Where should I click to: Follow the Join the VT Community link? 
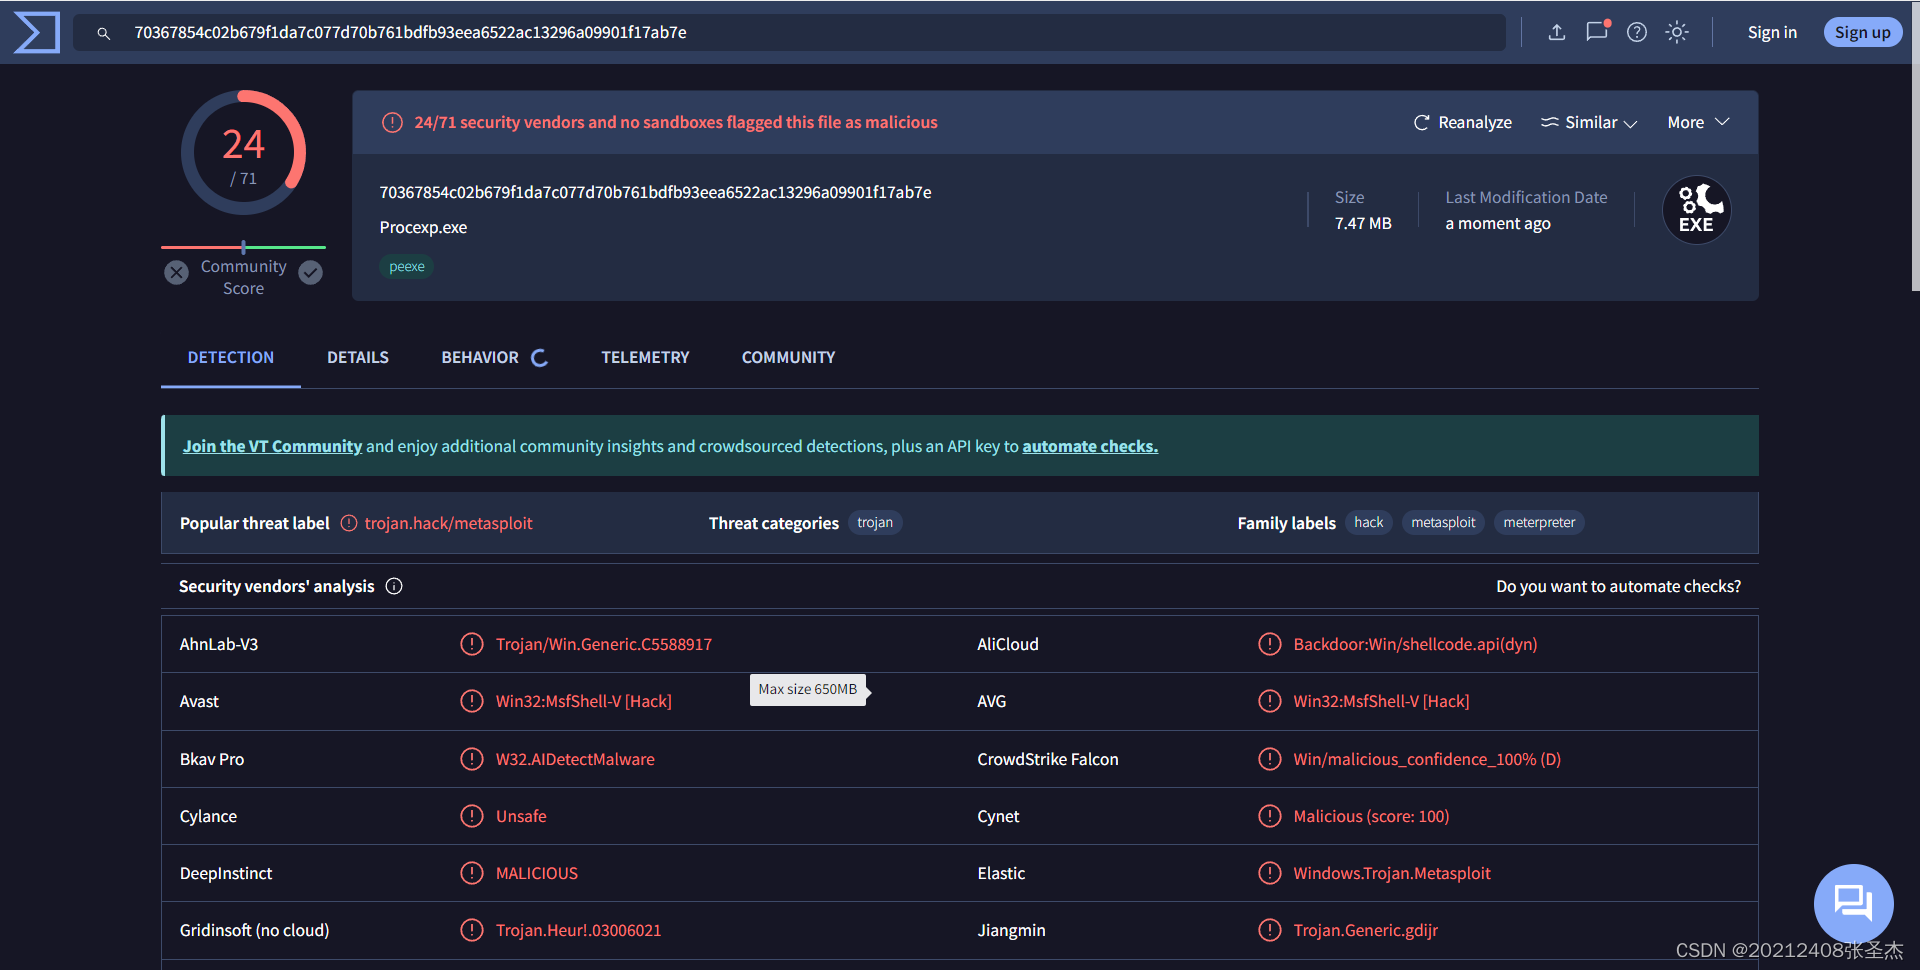point(272,446)
